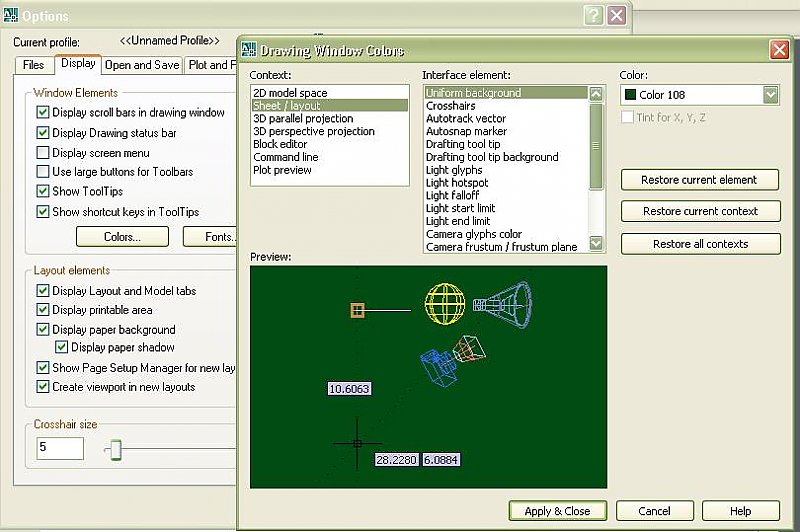Click the 10.6063 tooltip in preview
This screenshot has height=532, width=800.
tap(349, 389)
